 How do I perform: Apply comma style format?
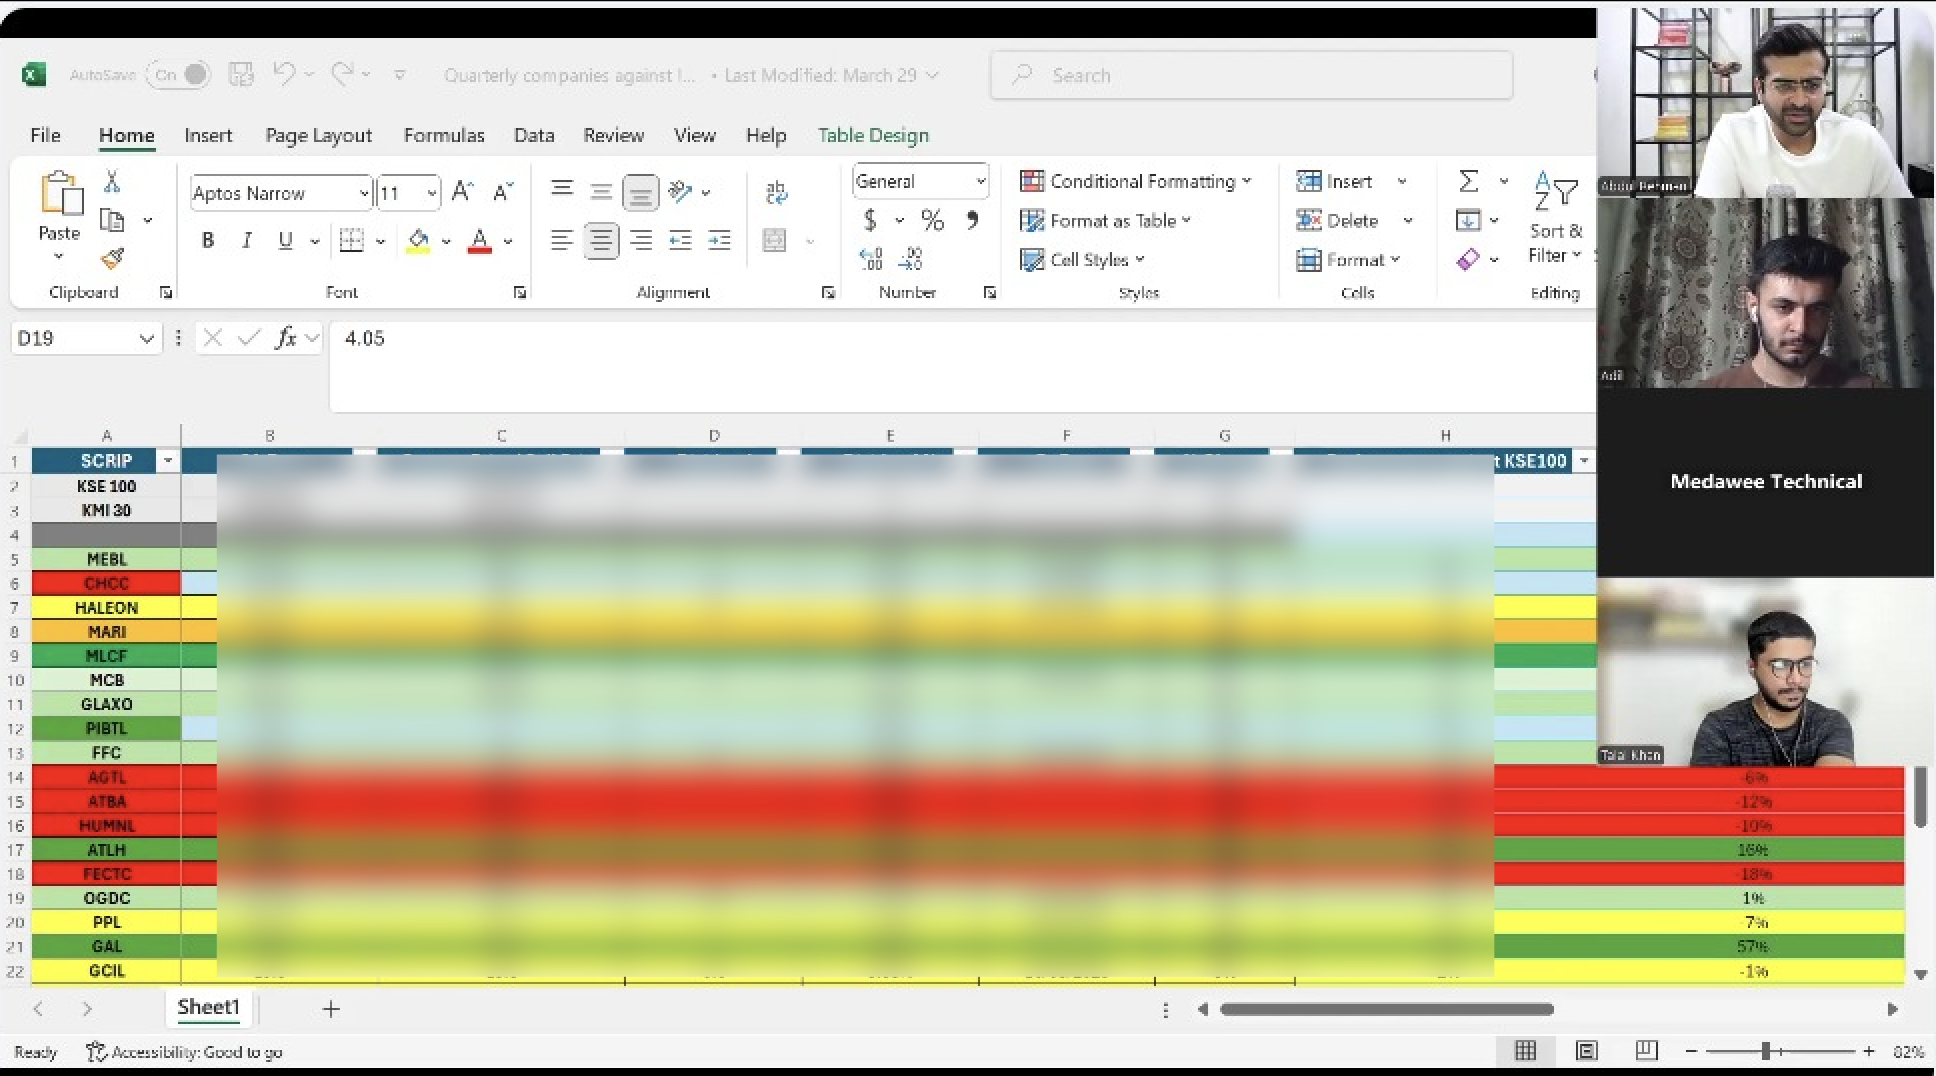point(973,220)
